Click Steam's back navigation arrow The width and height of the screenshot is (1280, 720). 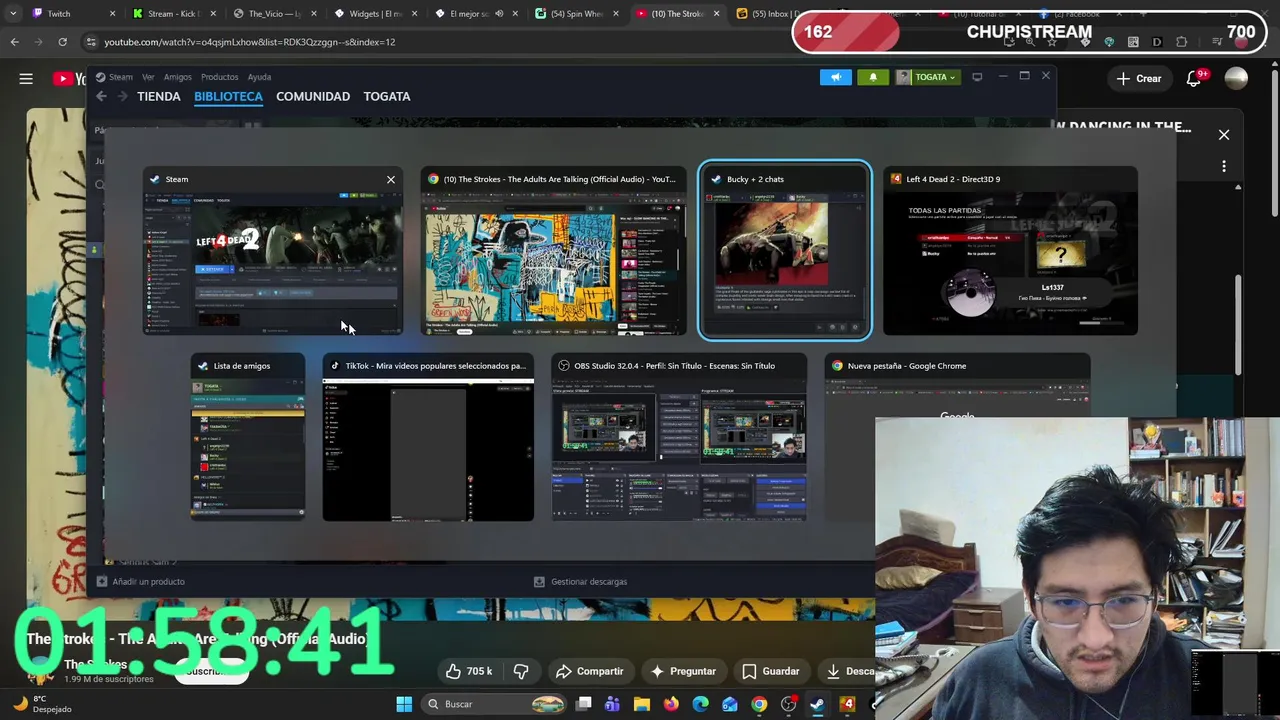point(101,96)
